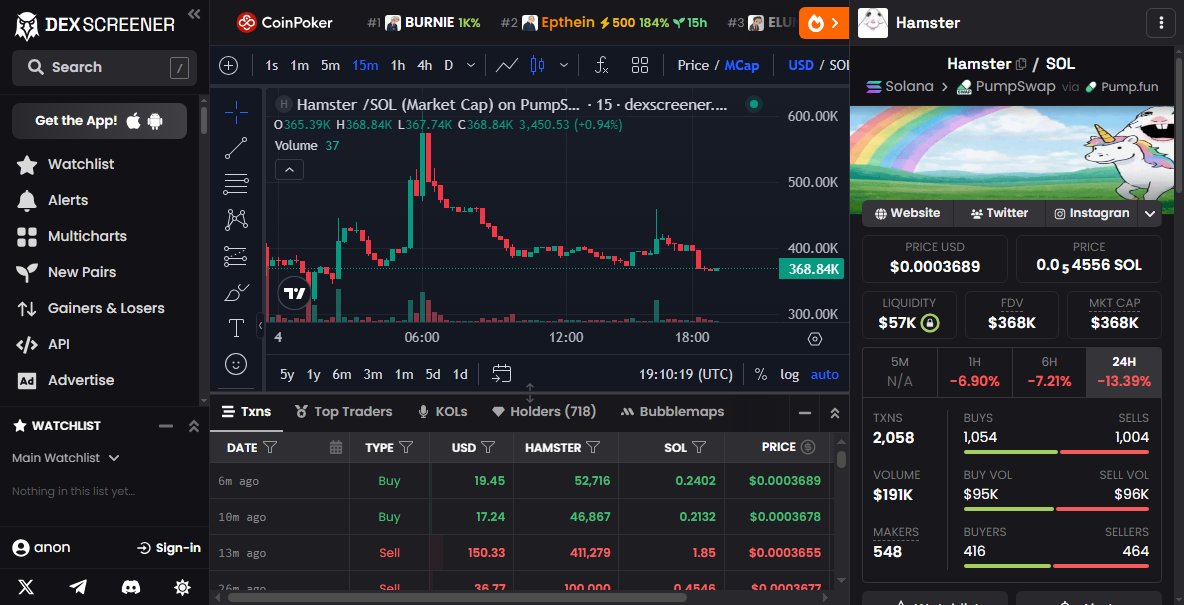The height and width of the screenshot is (605, 1184).
Task: Open the X (Twitter) social icon
Action: coord(26,587)
